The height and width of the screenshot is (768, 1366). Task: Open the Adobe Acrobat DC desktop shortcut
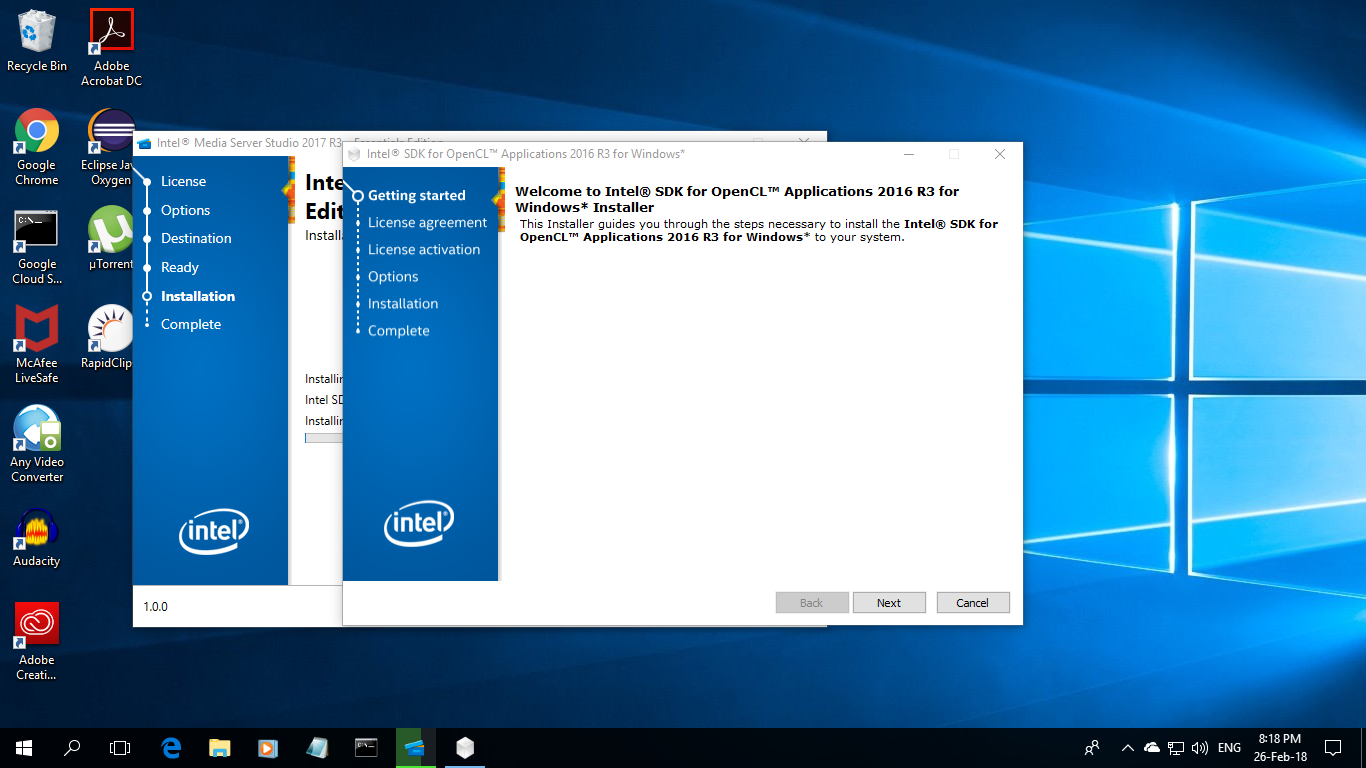point(111,47)
